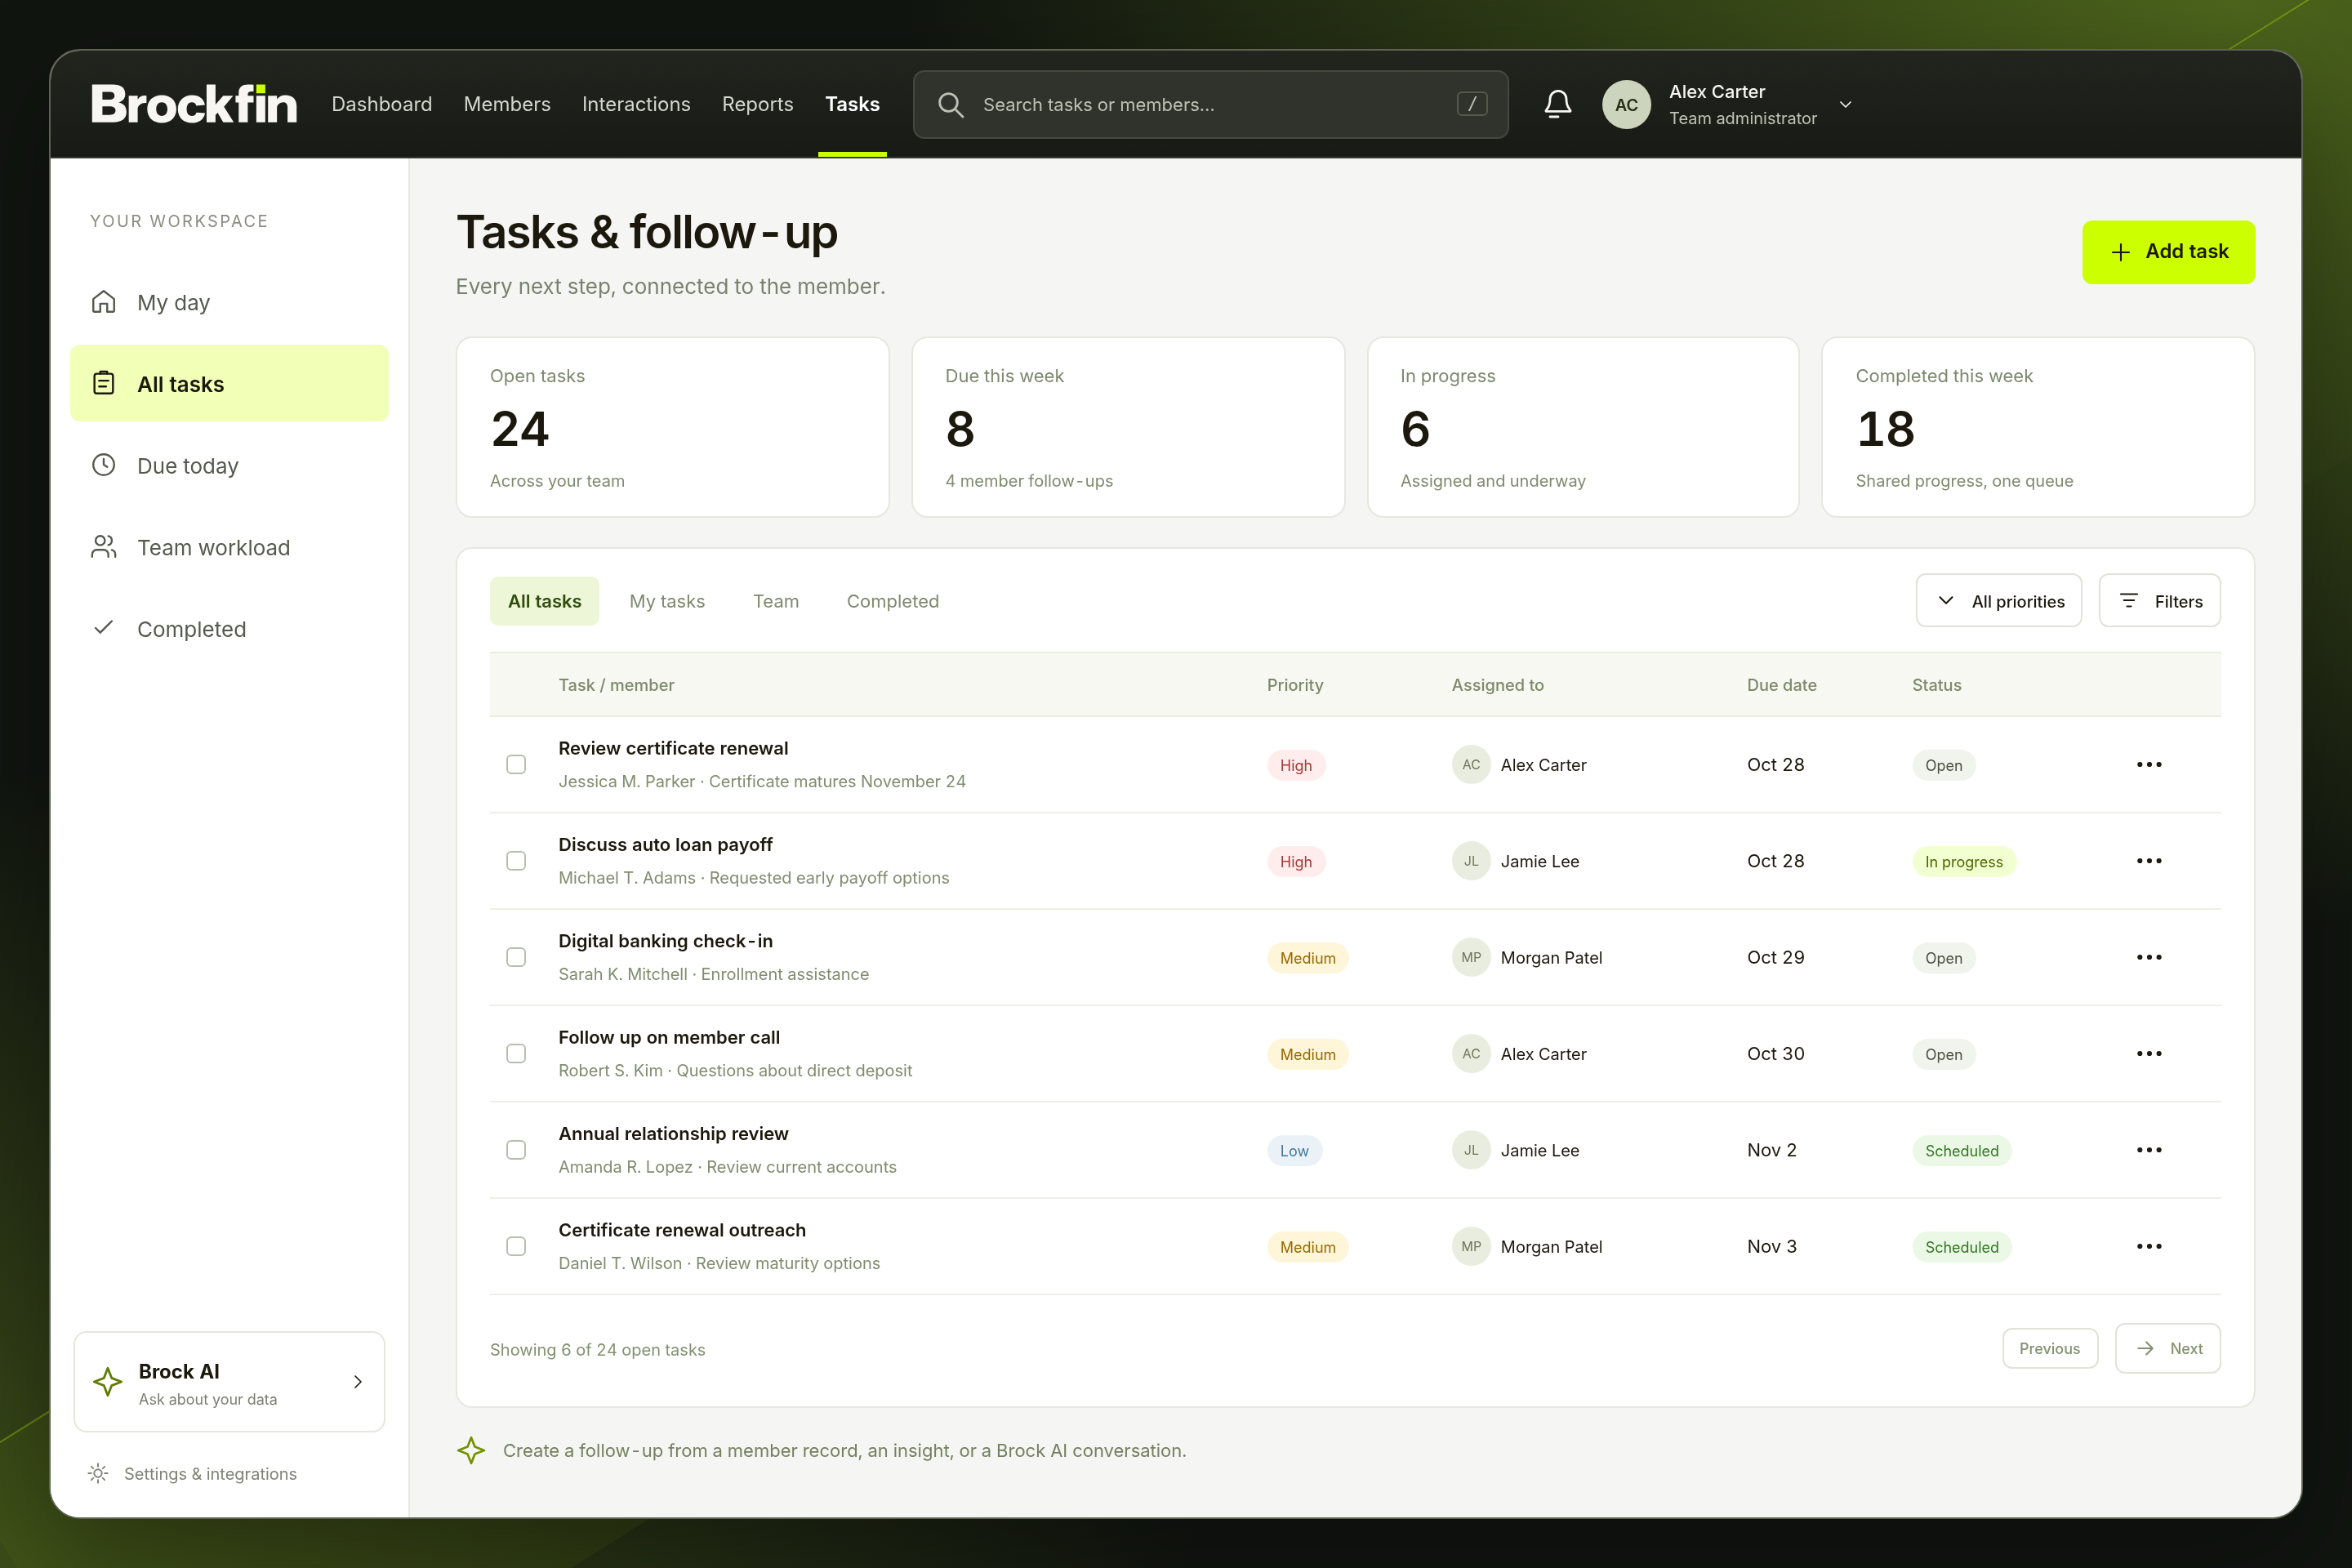Switch to the Team tab
This screenshot has width=2352, height=1568.
[776, 601]
